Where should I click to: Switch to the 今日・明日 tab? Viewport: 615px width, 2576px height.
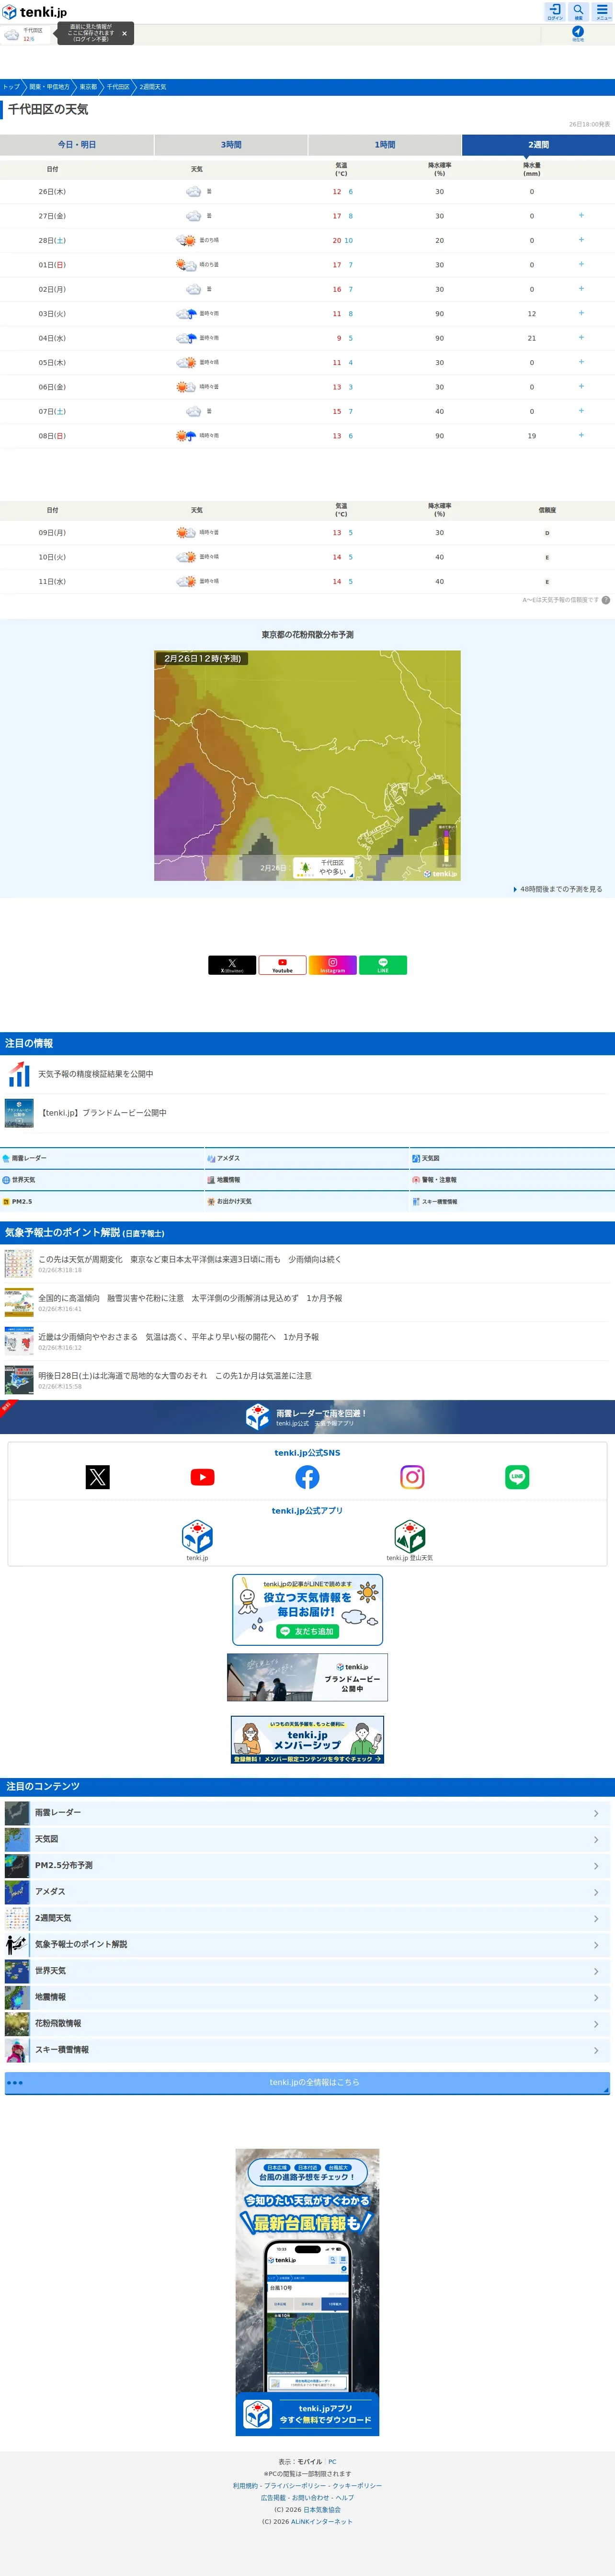point(77,145)
